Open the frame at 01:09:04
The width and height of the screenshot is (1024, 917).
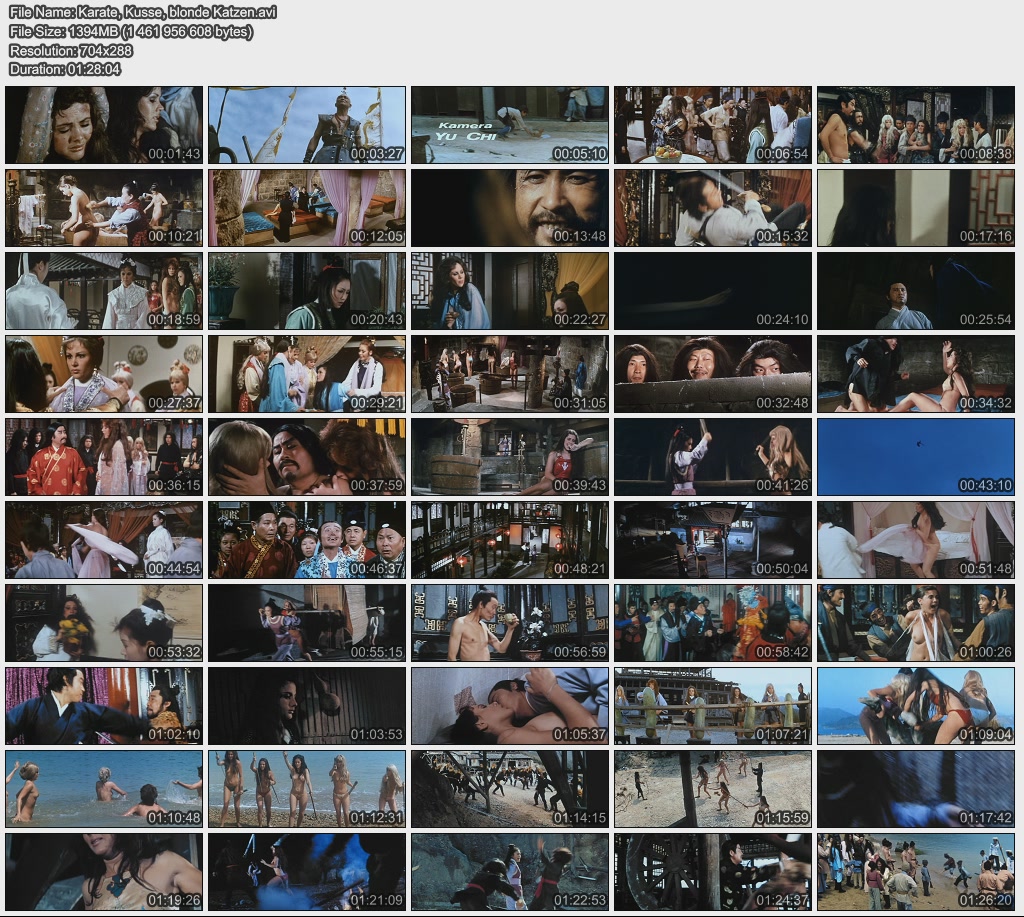[x=916, y=706]
